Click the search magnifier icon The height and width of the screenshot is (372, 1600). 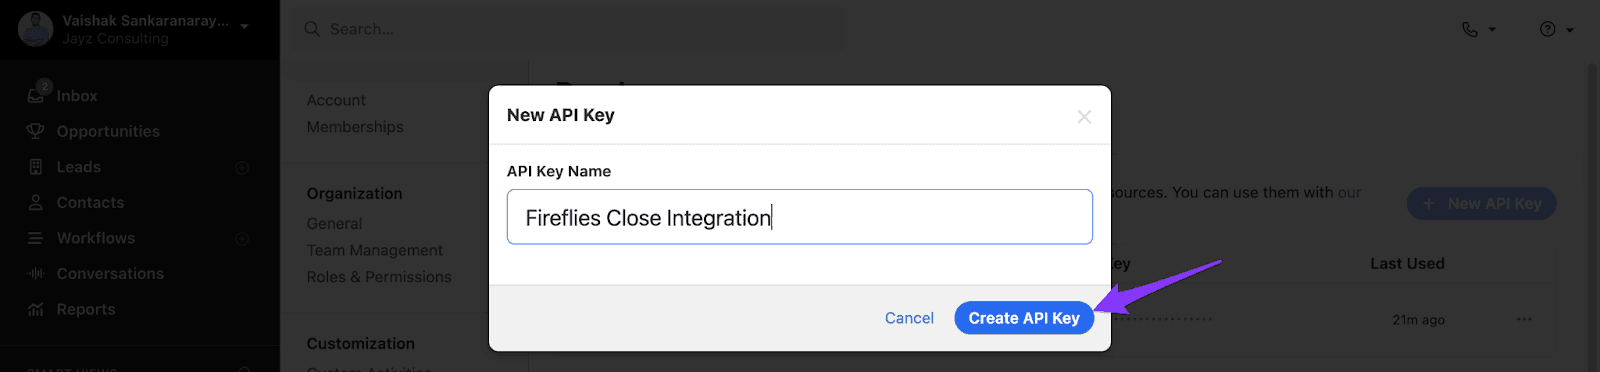(x=312, y=29)
